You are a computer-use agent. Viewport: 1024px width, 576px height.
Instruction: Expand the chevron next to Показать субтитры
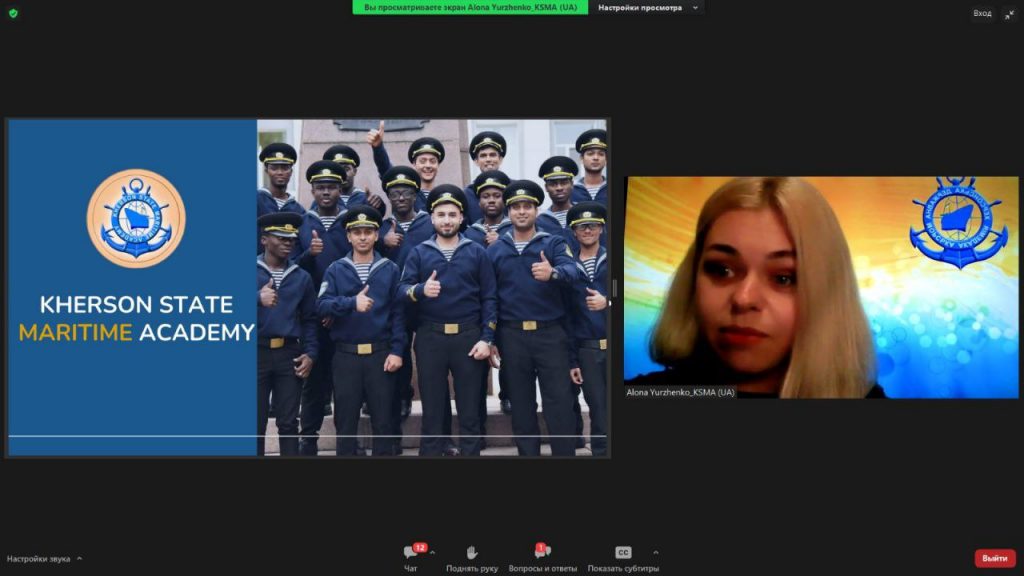[x=656, y=552]
